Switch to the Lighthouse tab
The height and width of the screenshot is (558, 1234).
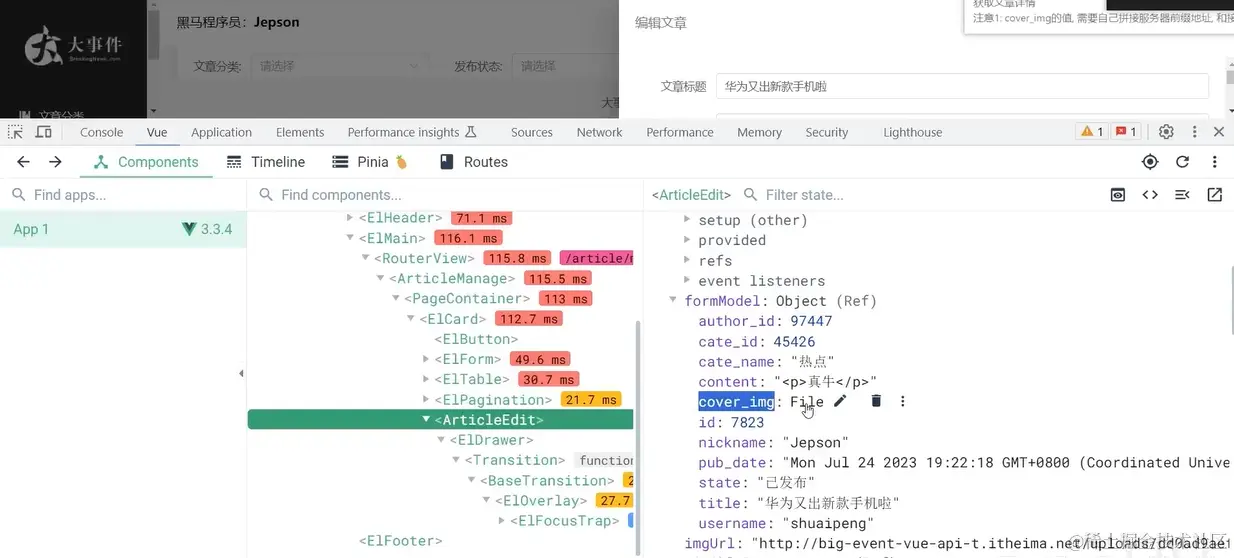[913, 132]
